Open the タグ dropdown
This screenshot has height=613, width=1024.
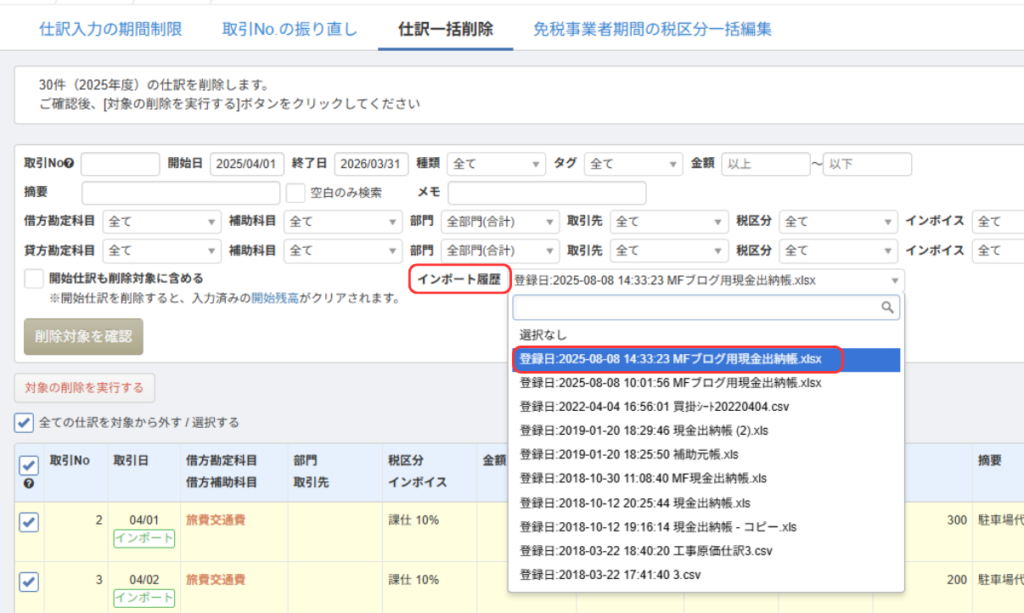632,164
